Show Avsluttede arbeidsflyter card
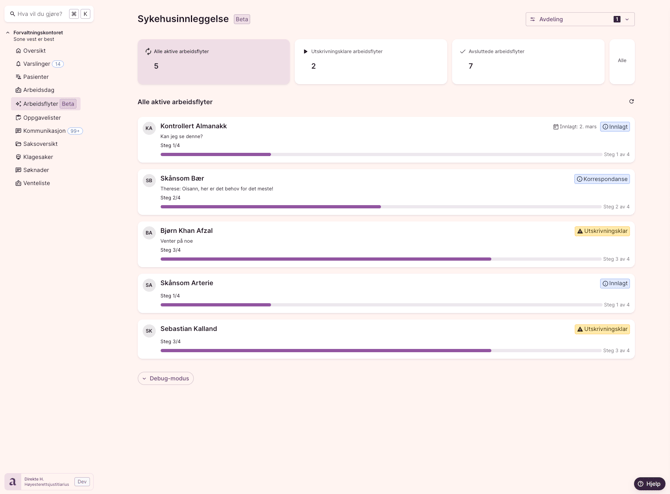This screenshot has height=494, width=670. pyautogui.click(x=528, y=61)
